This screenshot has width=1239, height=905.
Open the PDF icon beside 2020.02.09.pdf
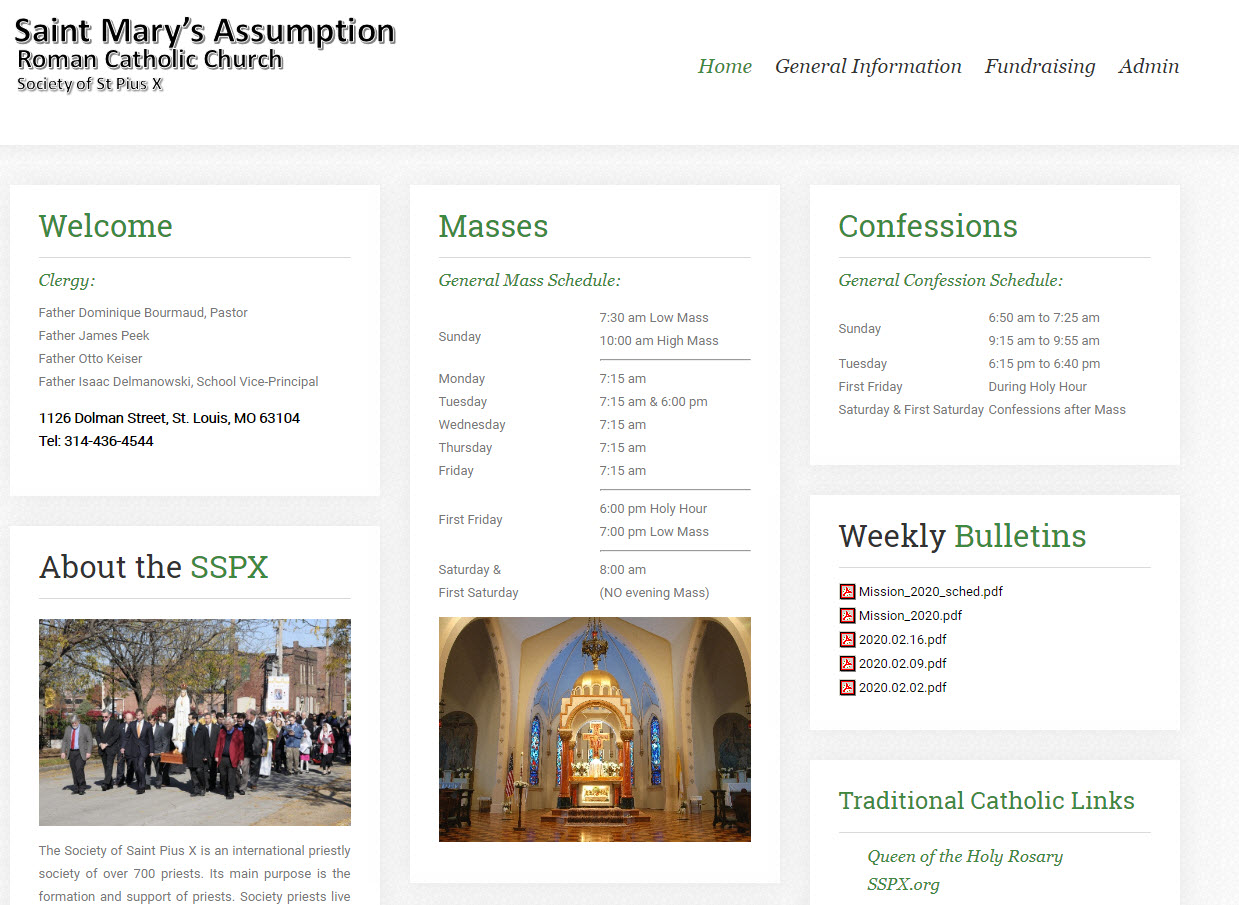(847, 663)
